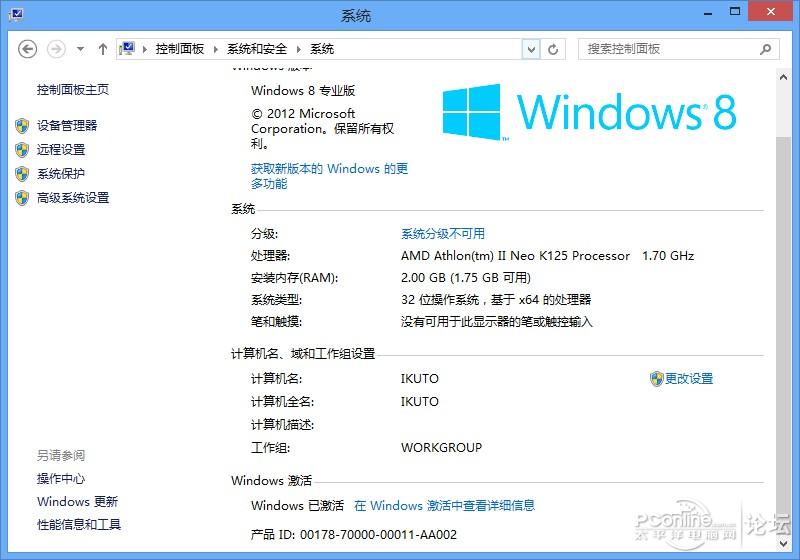
Task: Open the recent locations dropdown arrow
Action: 80,49
